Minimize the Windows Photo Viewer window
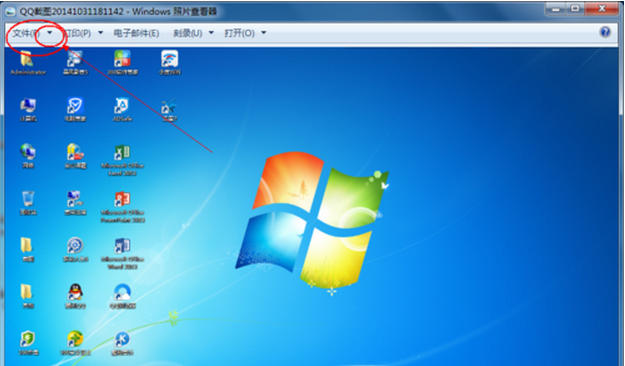 click(x=556, y=8)
